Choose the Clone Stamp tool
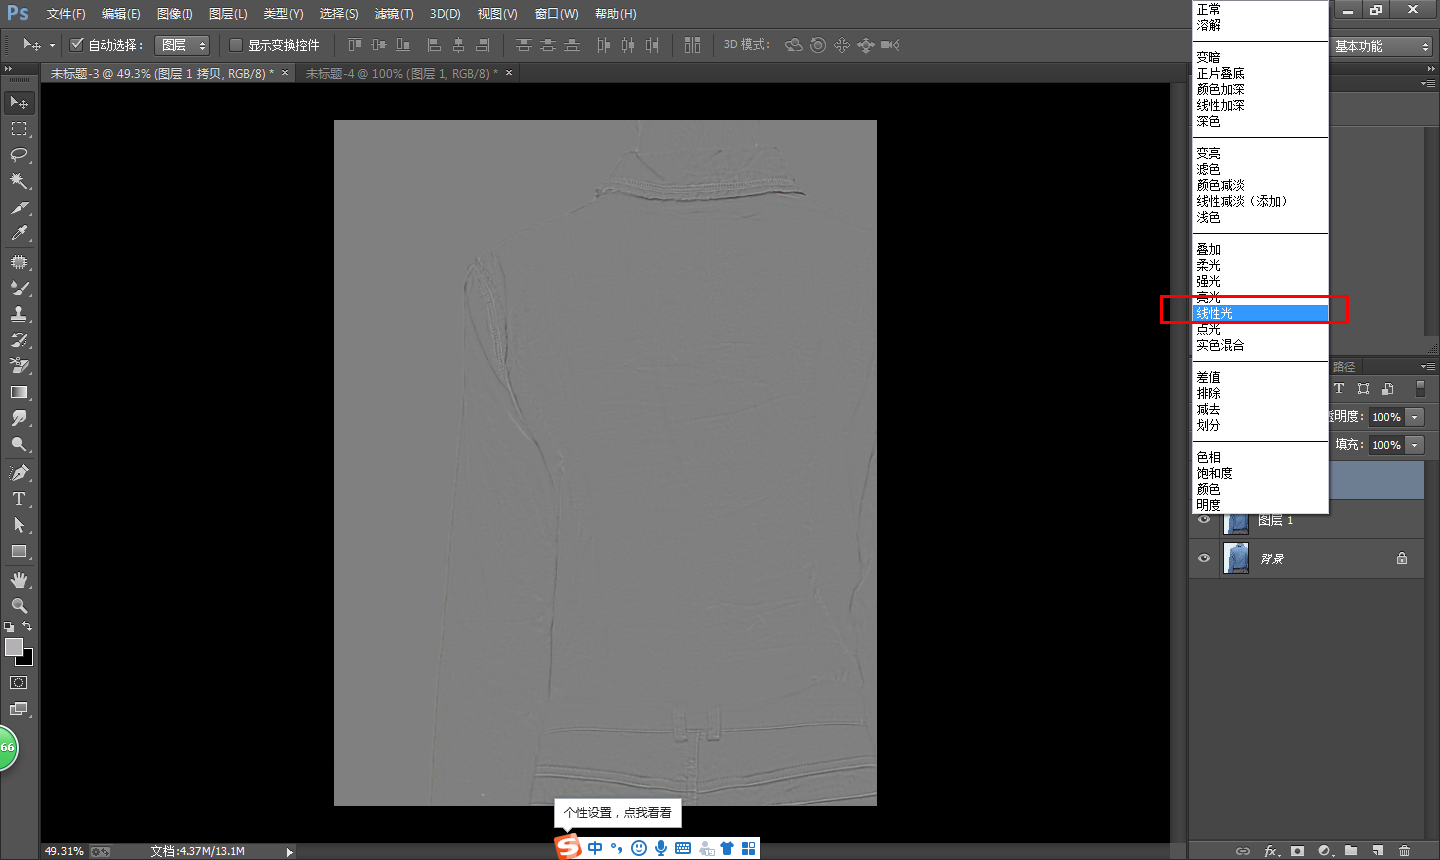This screenshot has height=860, width=1440. pos(19,314)
